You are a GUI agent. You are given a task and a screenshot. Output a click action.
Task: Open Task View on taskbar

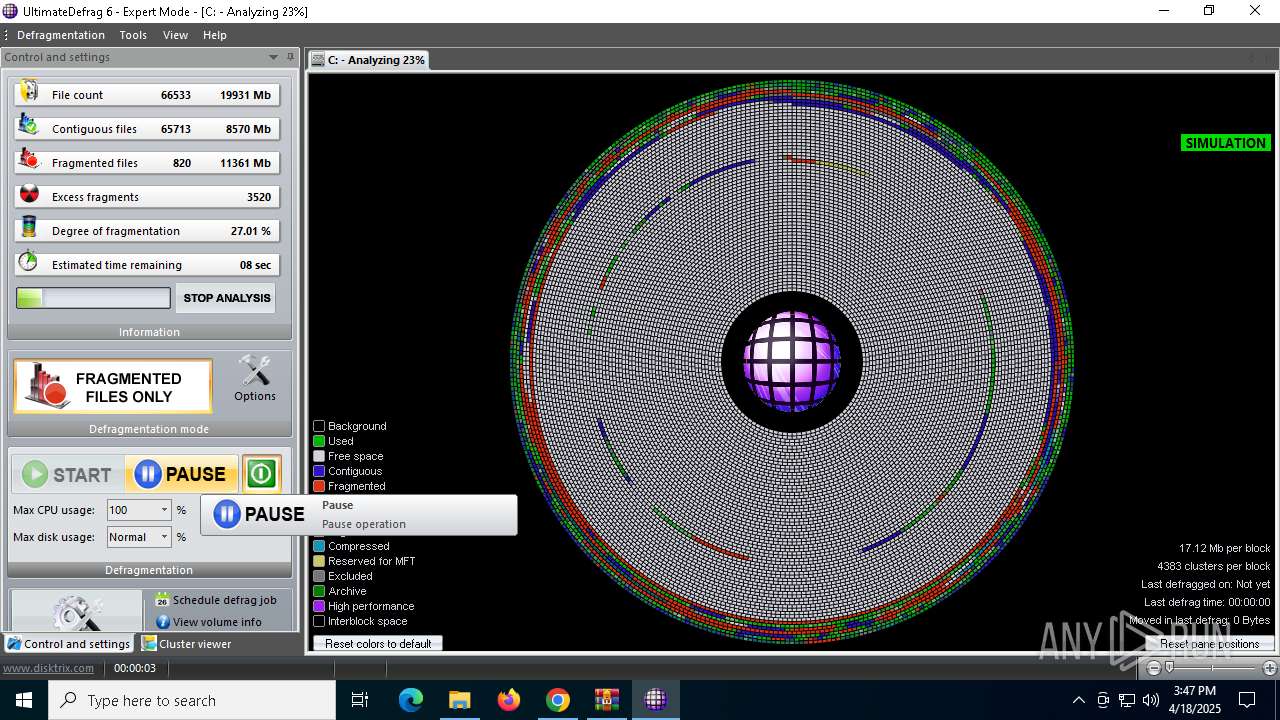360,700
